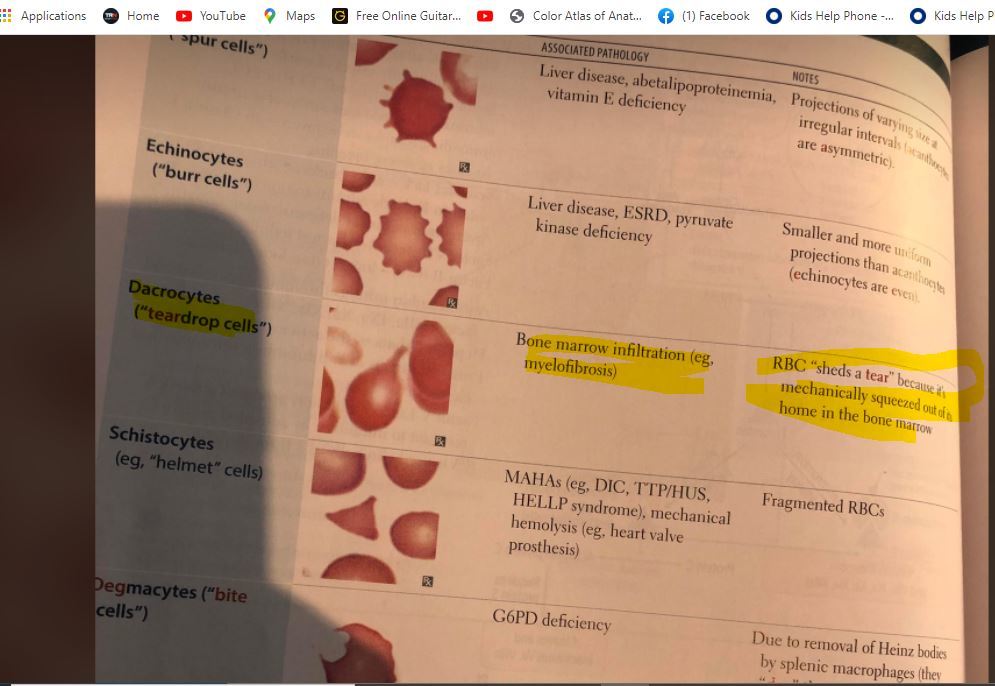The image size is (995, 686).
Task: Open the truncated 'Kids Help P' bookmark
Action: 952,16
